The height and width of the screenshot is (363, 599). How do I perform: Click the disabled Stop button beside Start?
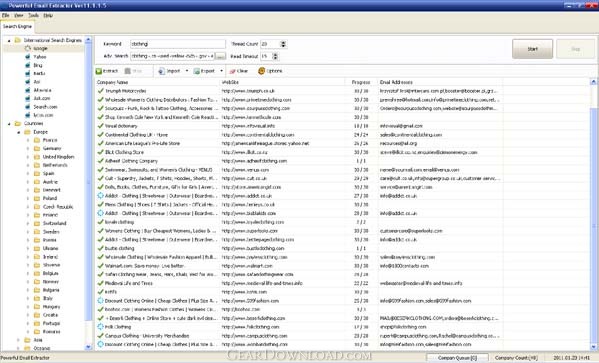(x=575, y=49)
